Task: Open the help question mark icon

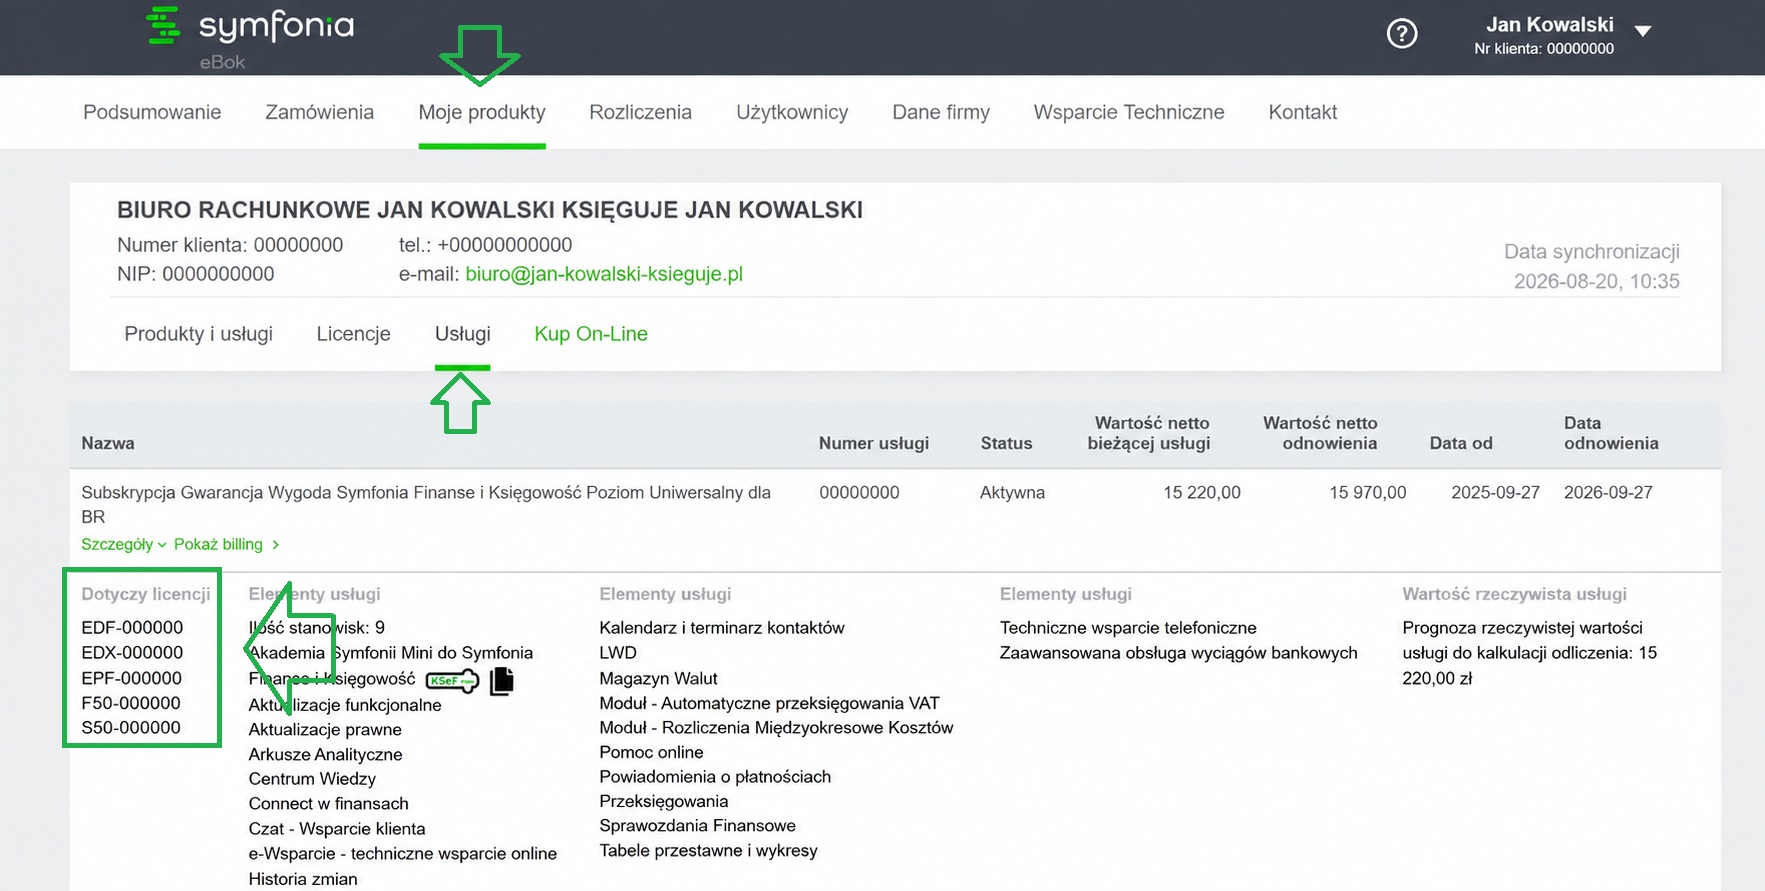Action: point(1402,34)
